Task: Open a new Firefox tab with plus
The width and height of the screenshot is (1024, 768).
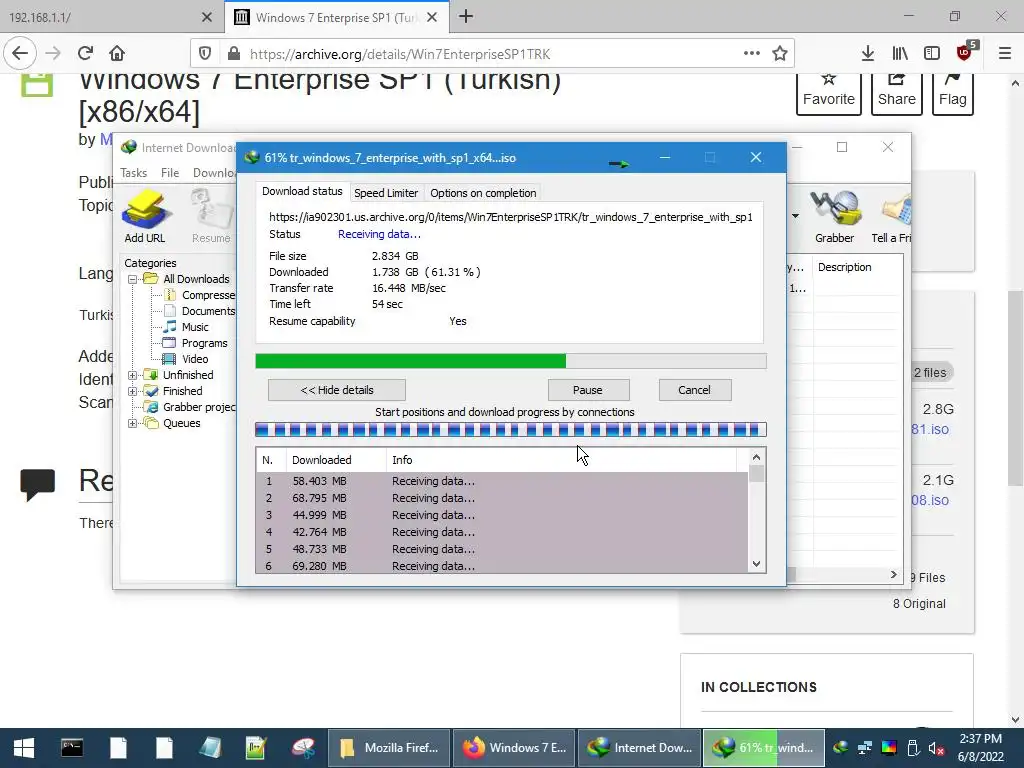Action: coord(466,17)
